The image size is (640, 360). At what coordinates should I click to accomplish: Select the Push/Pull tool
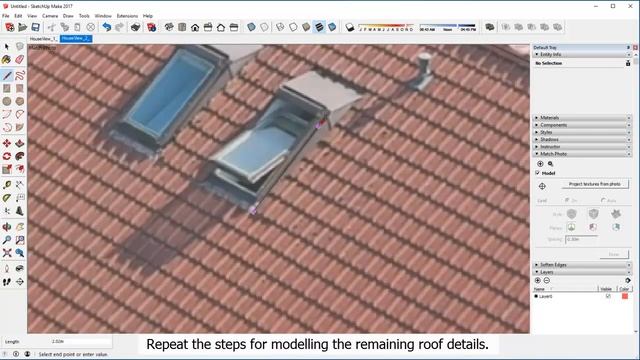coord(20,143)
